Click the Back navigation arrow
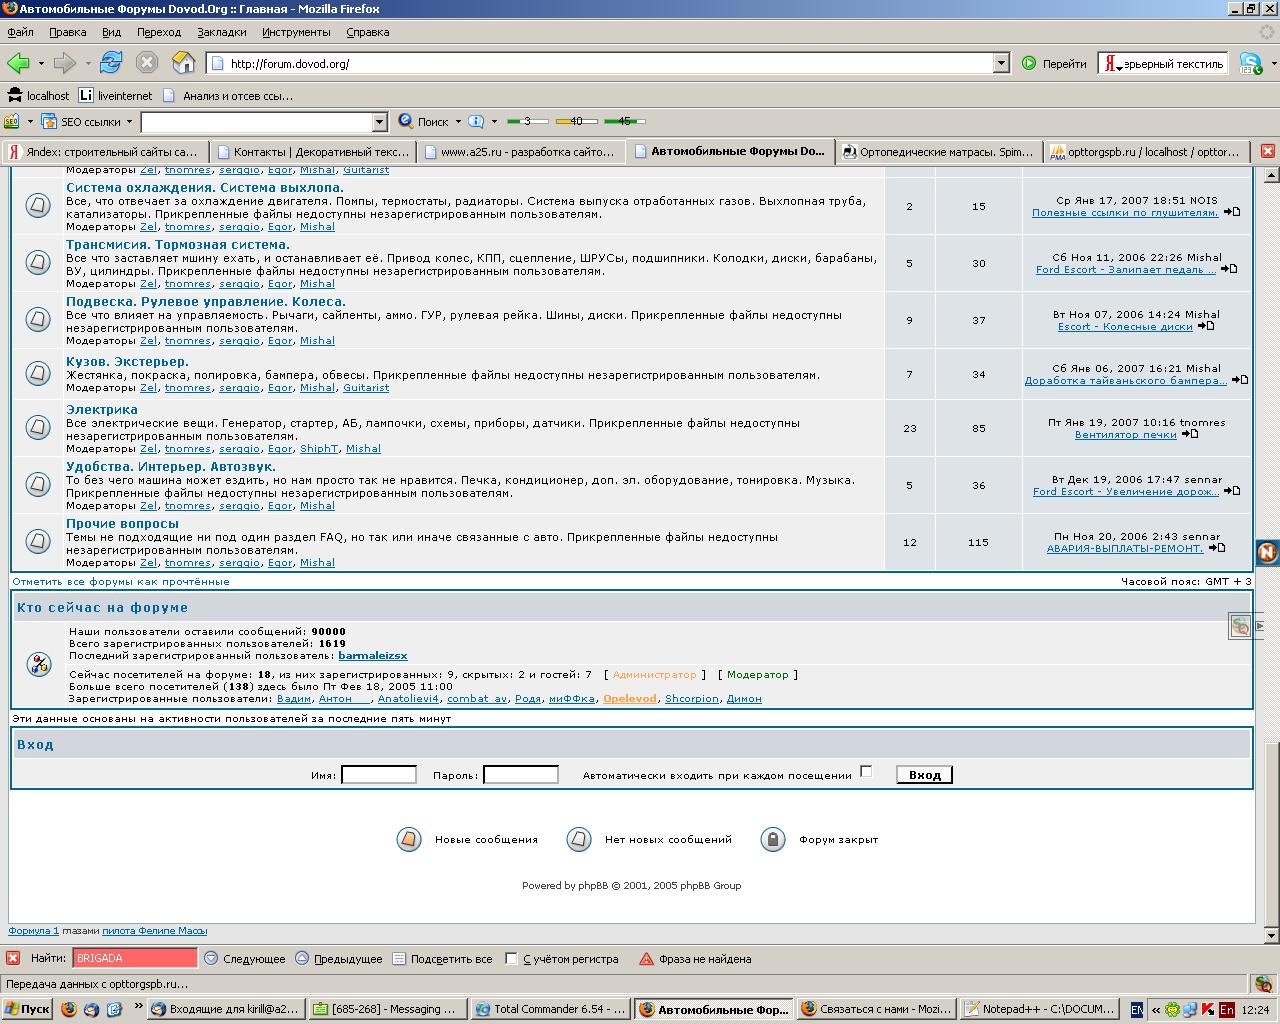Viewport: 1280px width, 1024px height. pos(18,63)
